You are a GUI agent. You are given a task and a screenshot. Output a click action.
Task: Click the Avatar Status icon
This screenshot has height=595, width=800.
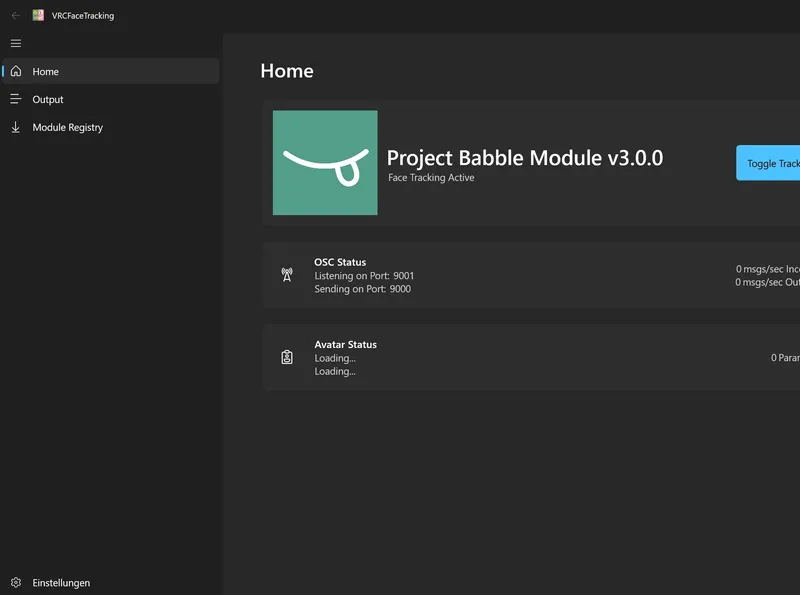click(x=287, y=357)
